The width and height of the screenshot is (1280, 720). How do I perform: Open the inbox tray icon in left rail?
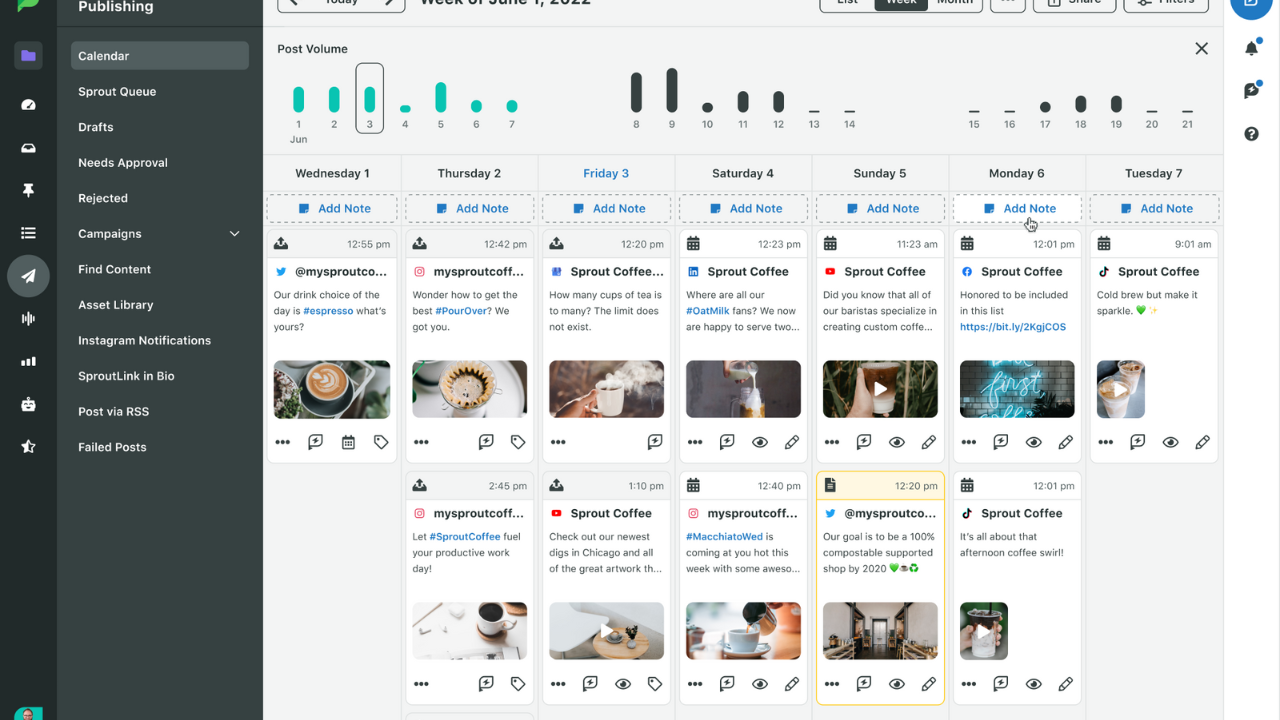point(28,148)
